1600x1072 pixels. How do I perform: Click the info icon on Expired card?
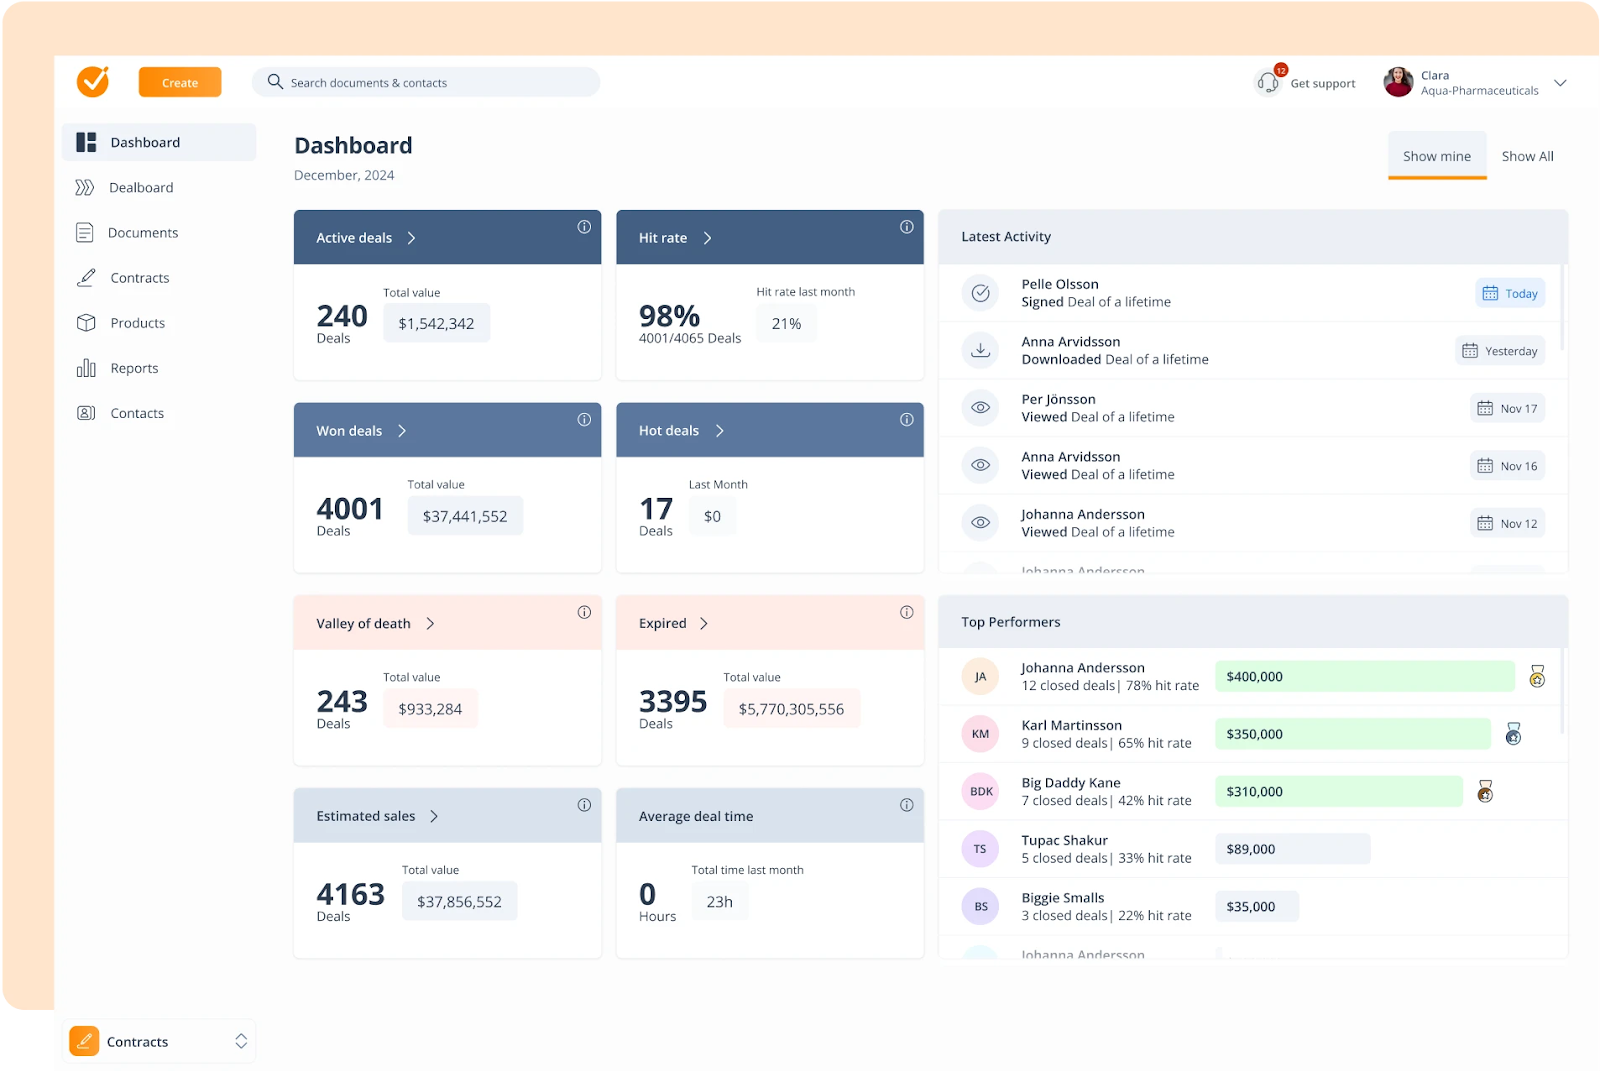coord(906,612)
